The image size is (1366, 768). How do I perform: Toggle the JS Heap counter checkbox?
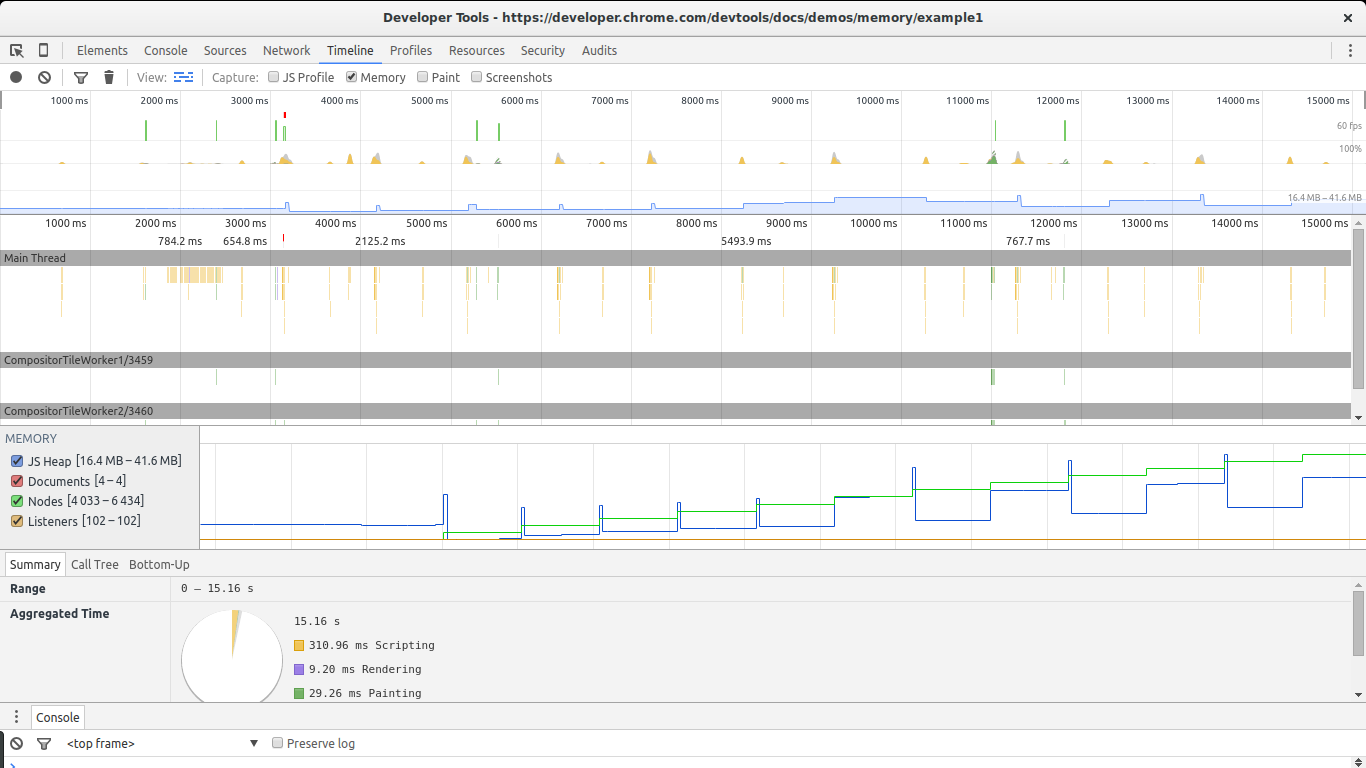pos(17,461)
